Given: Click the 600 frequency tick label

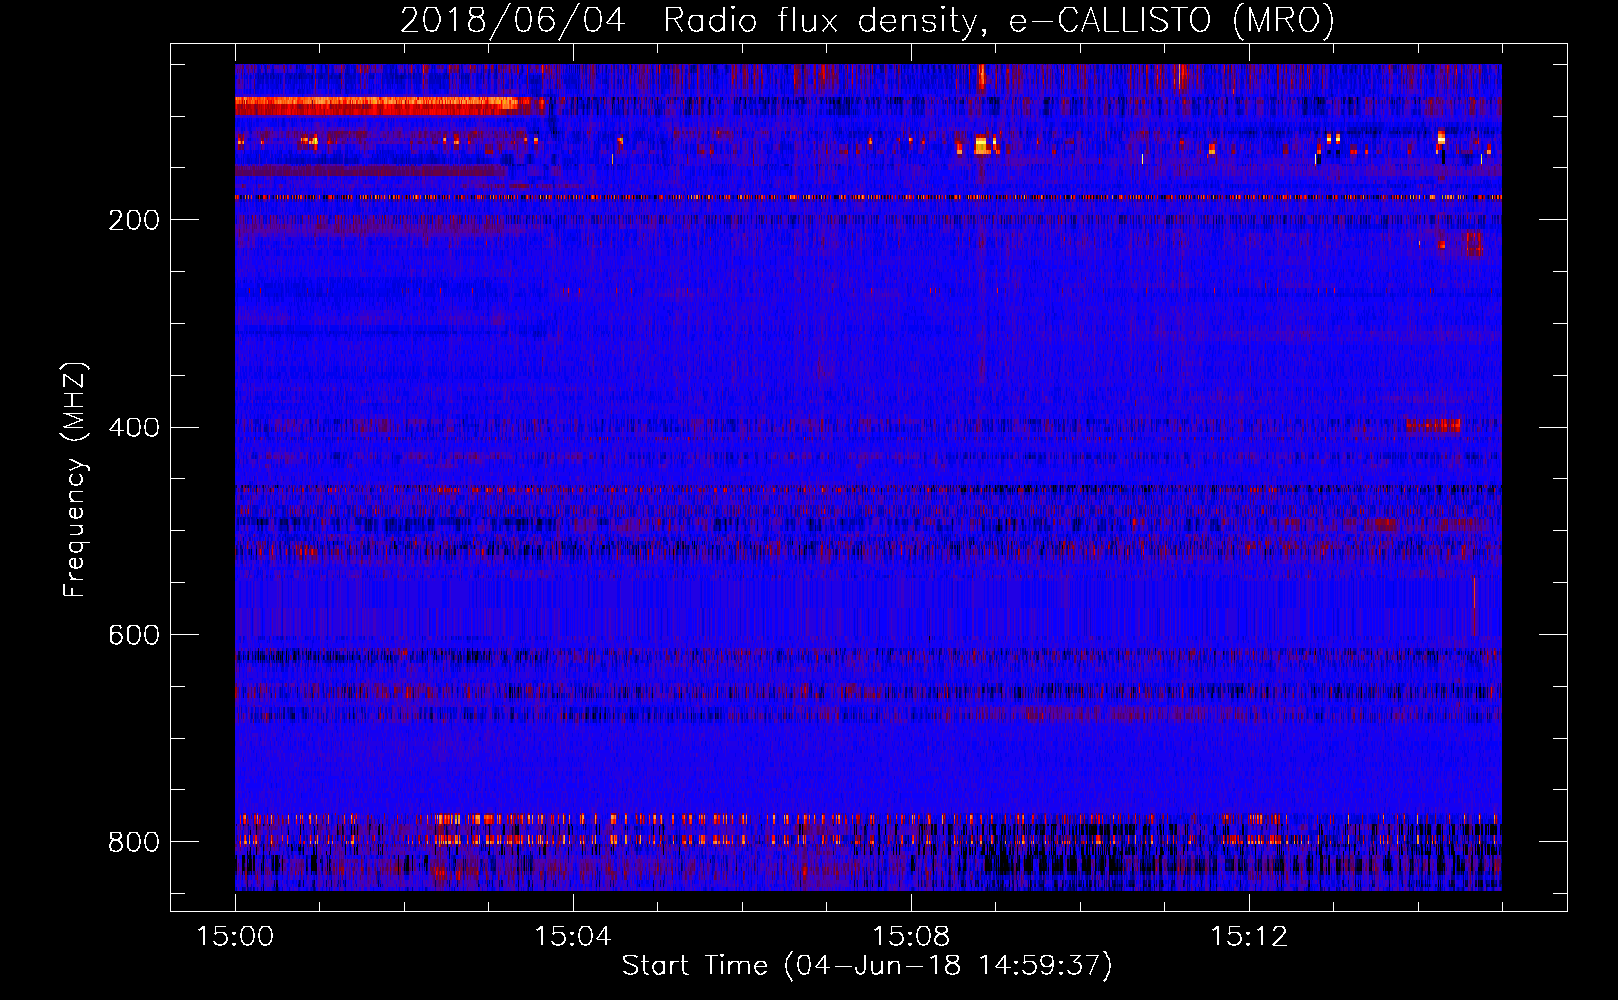Looking at the screenshot, I should click(134, 636).
